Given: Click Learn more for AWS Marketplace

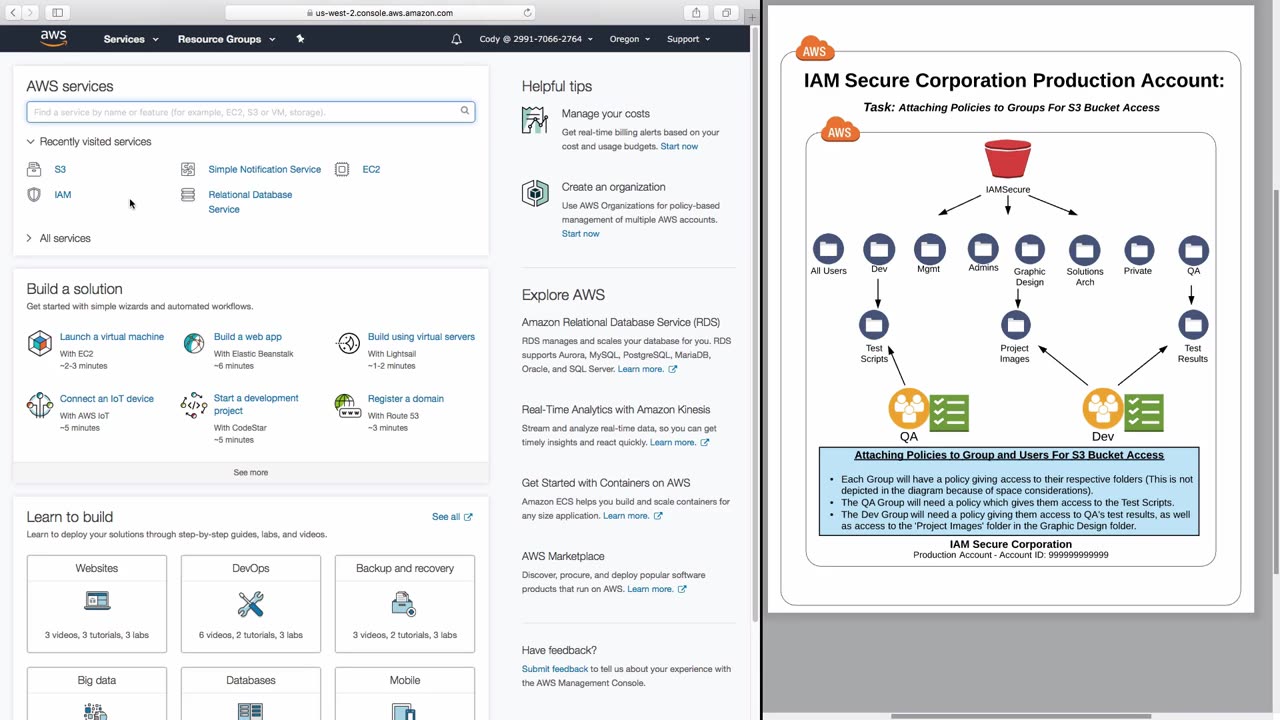Looking at the screenshot, I should pos(656,589).
